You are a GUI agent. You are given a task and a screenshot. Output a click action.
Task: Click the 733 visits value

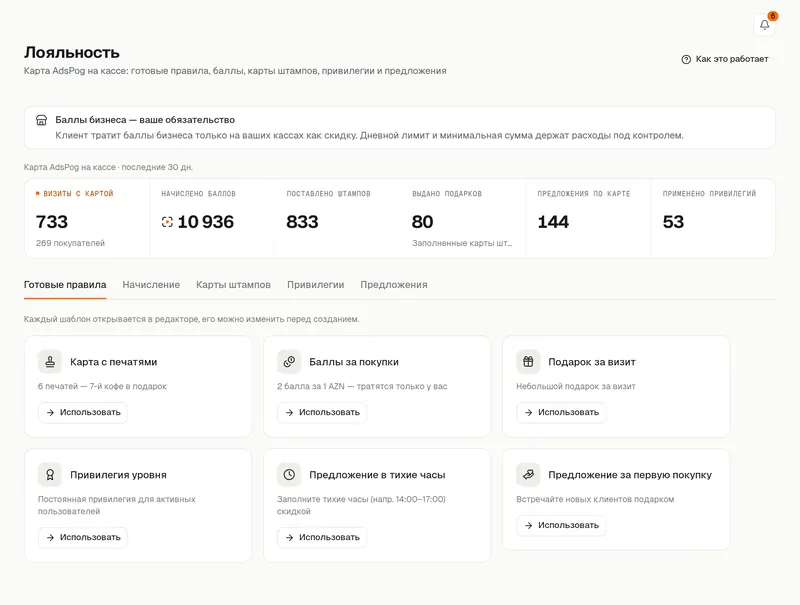[x=52, y=222]
